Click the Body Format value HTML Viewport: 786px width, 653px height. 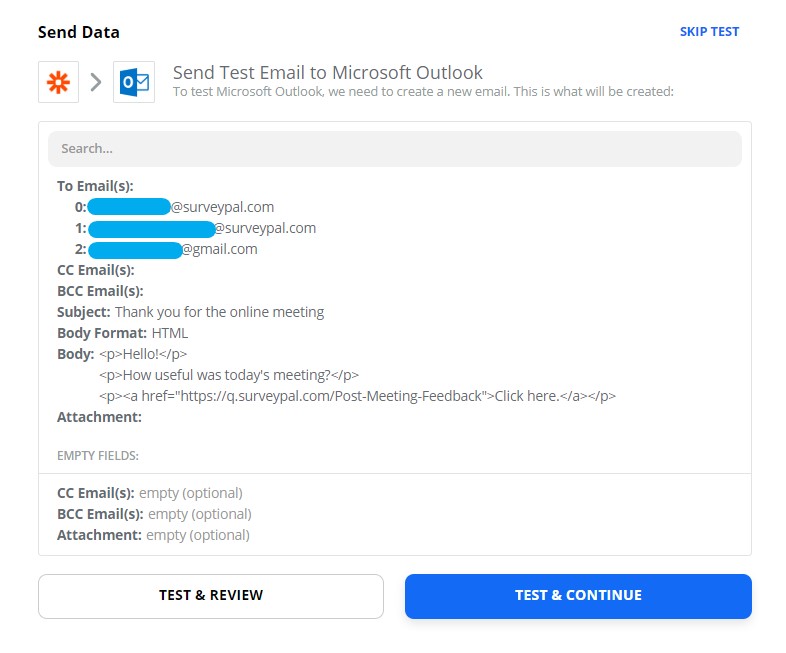(169, 333)
